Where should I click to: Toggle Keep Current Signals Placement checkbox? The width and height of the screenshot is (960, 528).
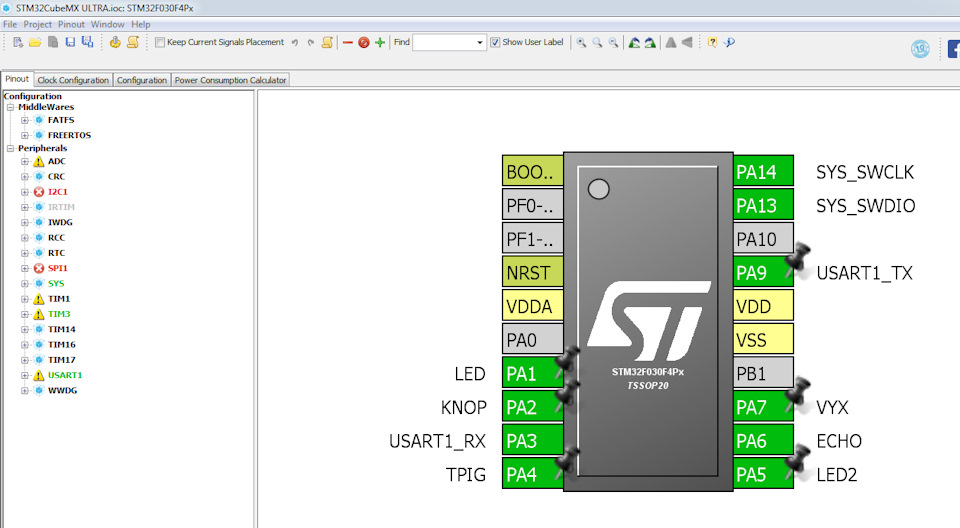click(x=160, y=42)
